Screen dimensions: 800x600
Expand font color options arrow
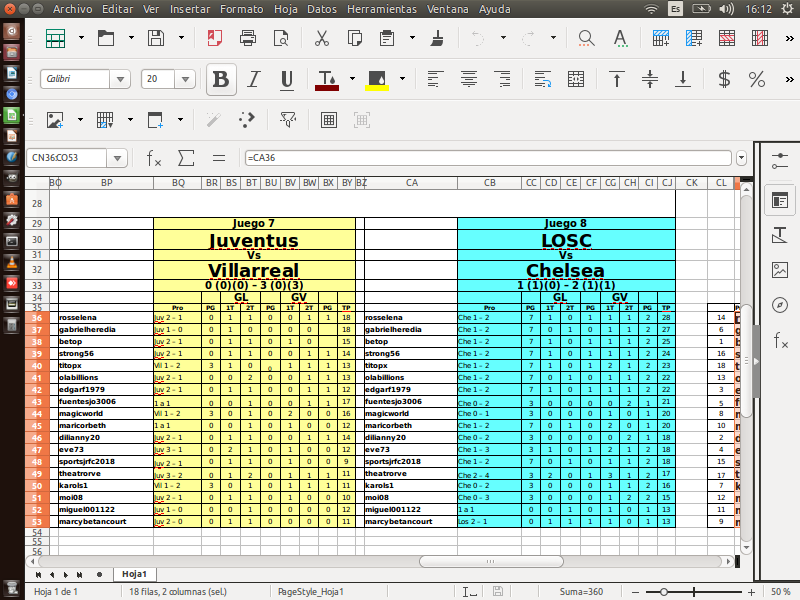[x=352, y=79]
